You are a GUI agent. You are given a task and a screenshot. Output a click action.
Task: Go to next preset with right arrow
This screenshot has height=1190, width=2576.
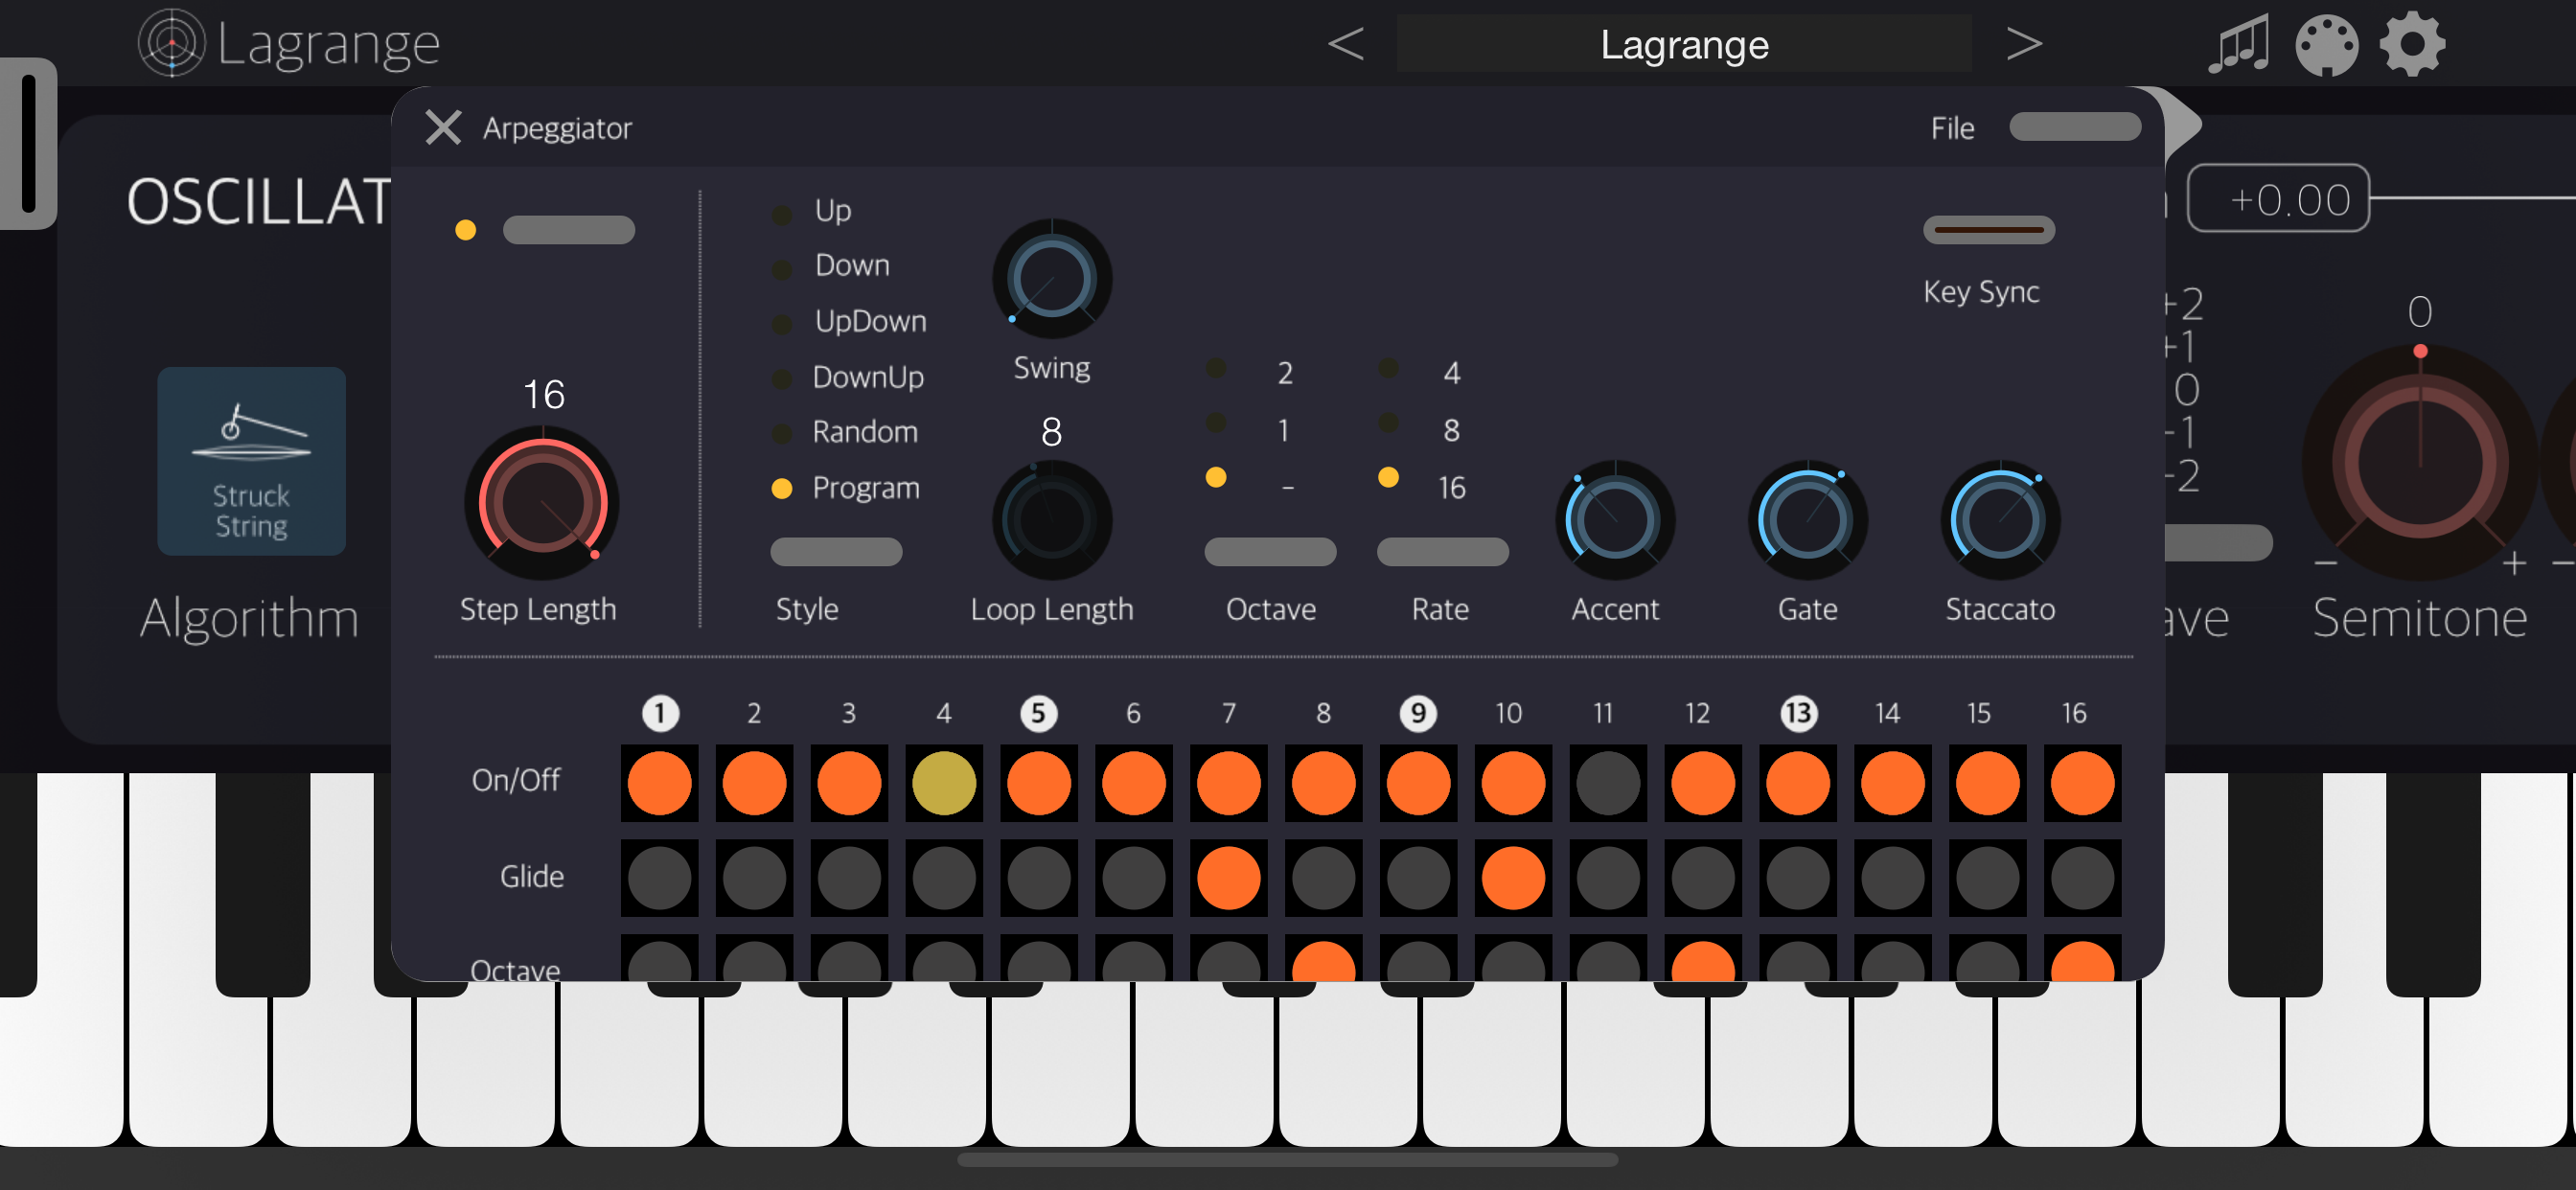click(2023, 44)
